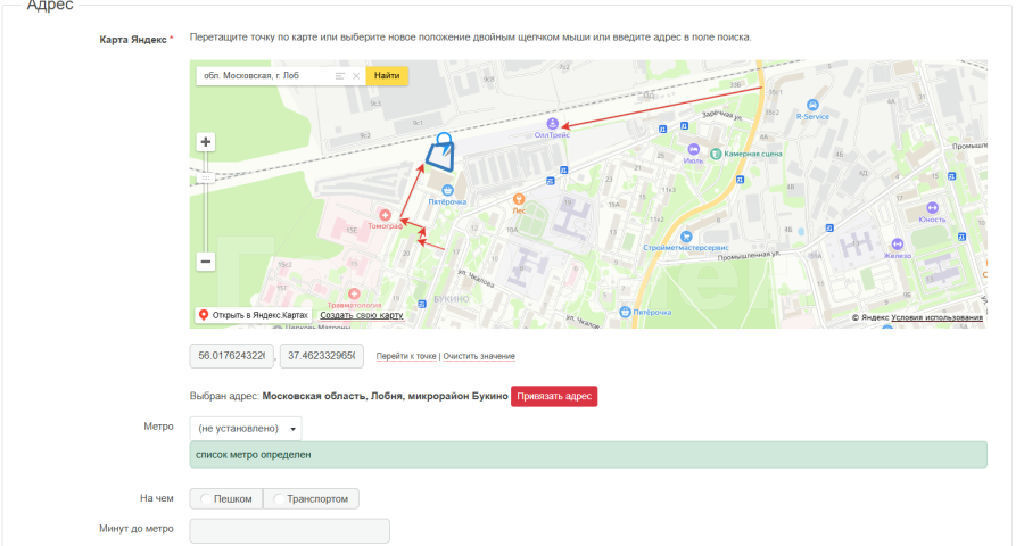This screenshot has height=546, width=1024.
Task: Select the Олл Трейс marker icon on the map
Action: pyautogui.click(x=552, y=123)
